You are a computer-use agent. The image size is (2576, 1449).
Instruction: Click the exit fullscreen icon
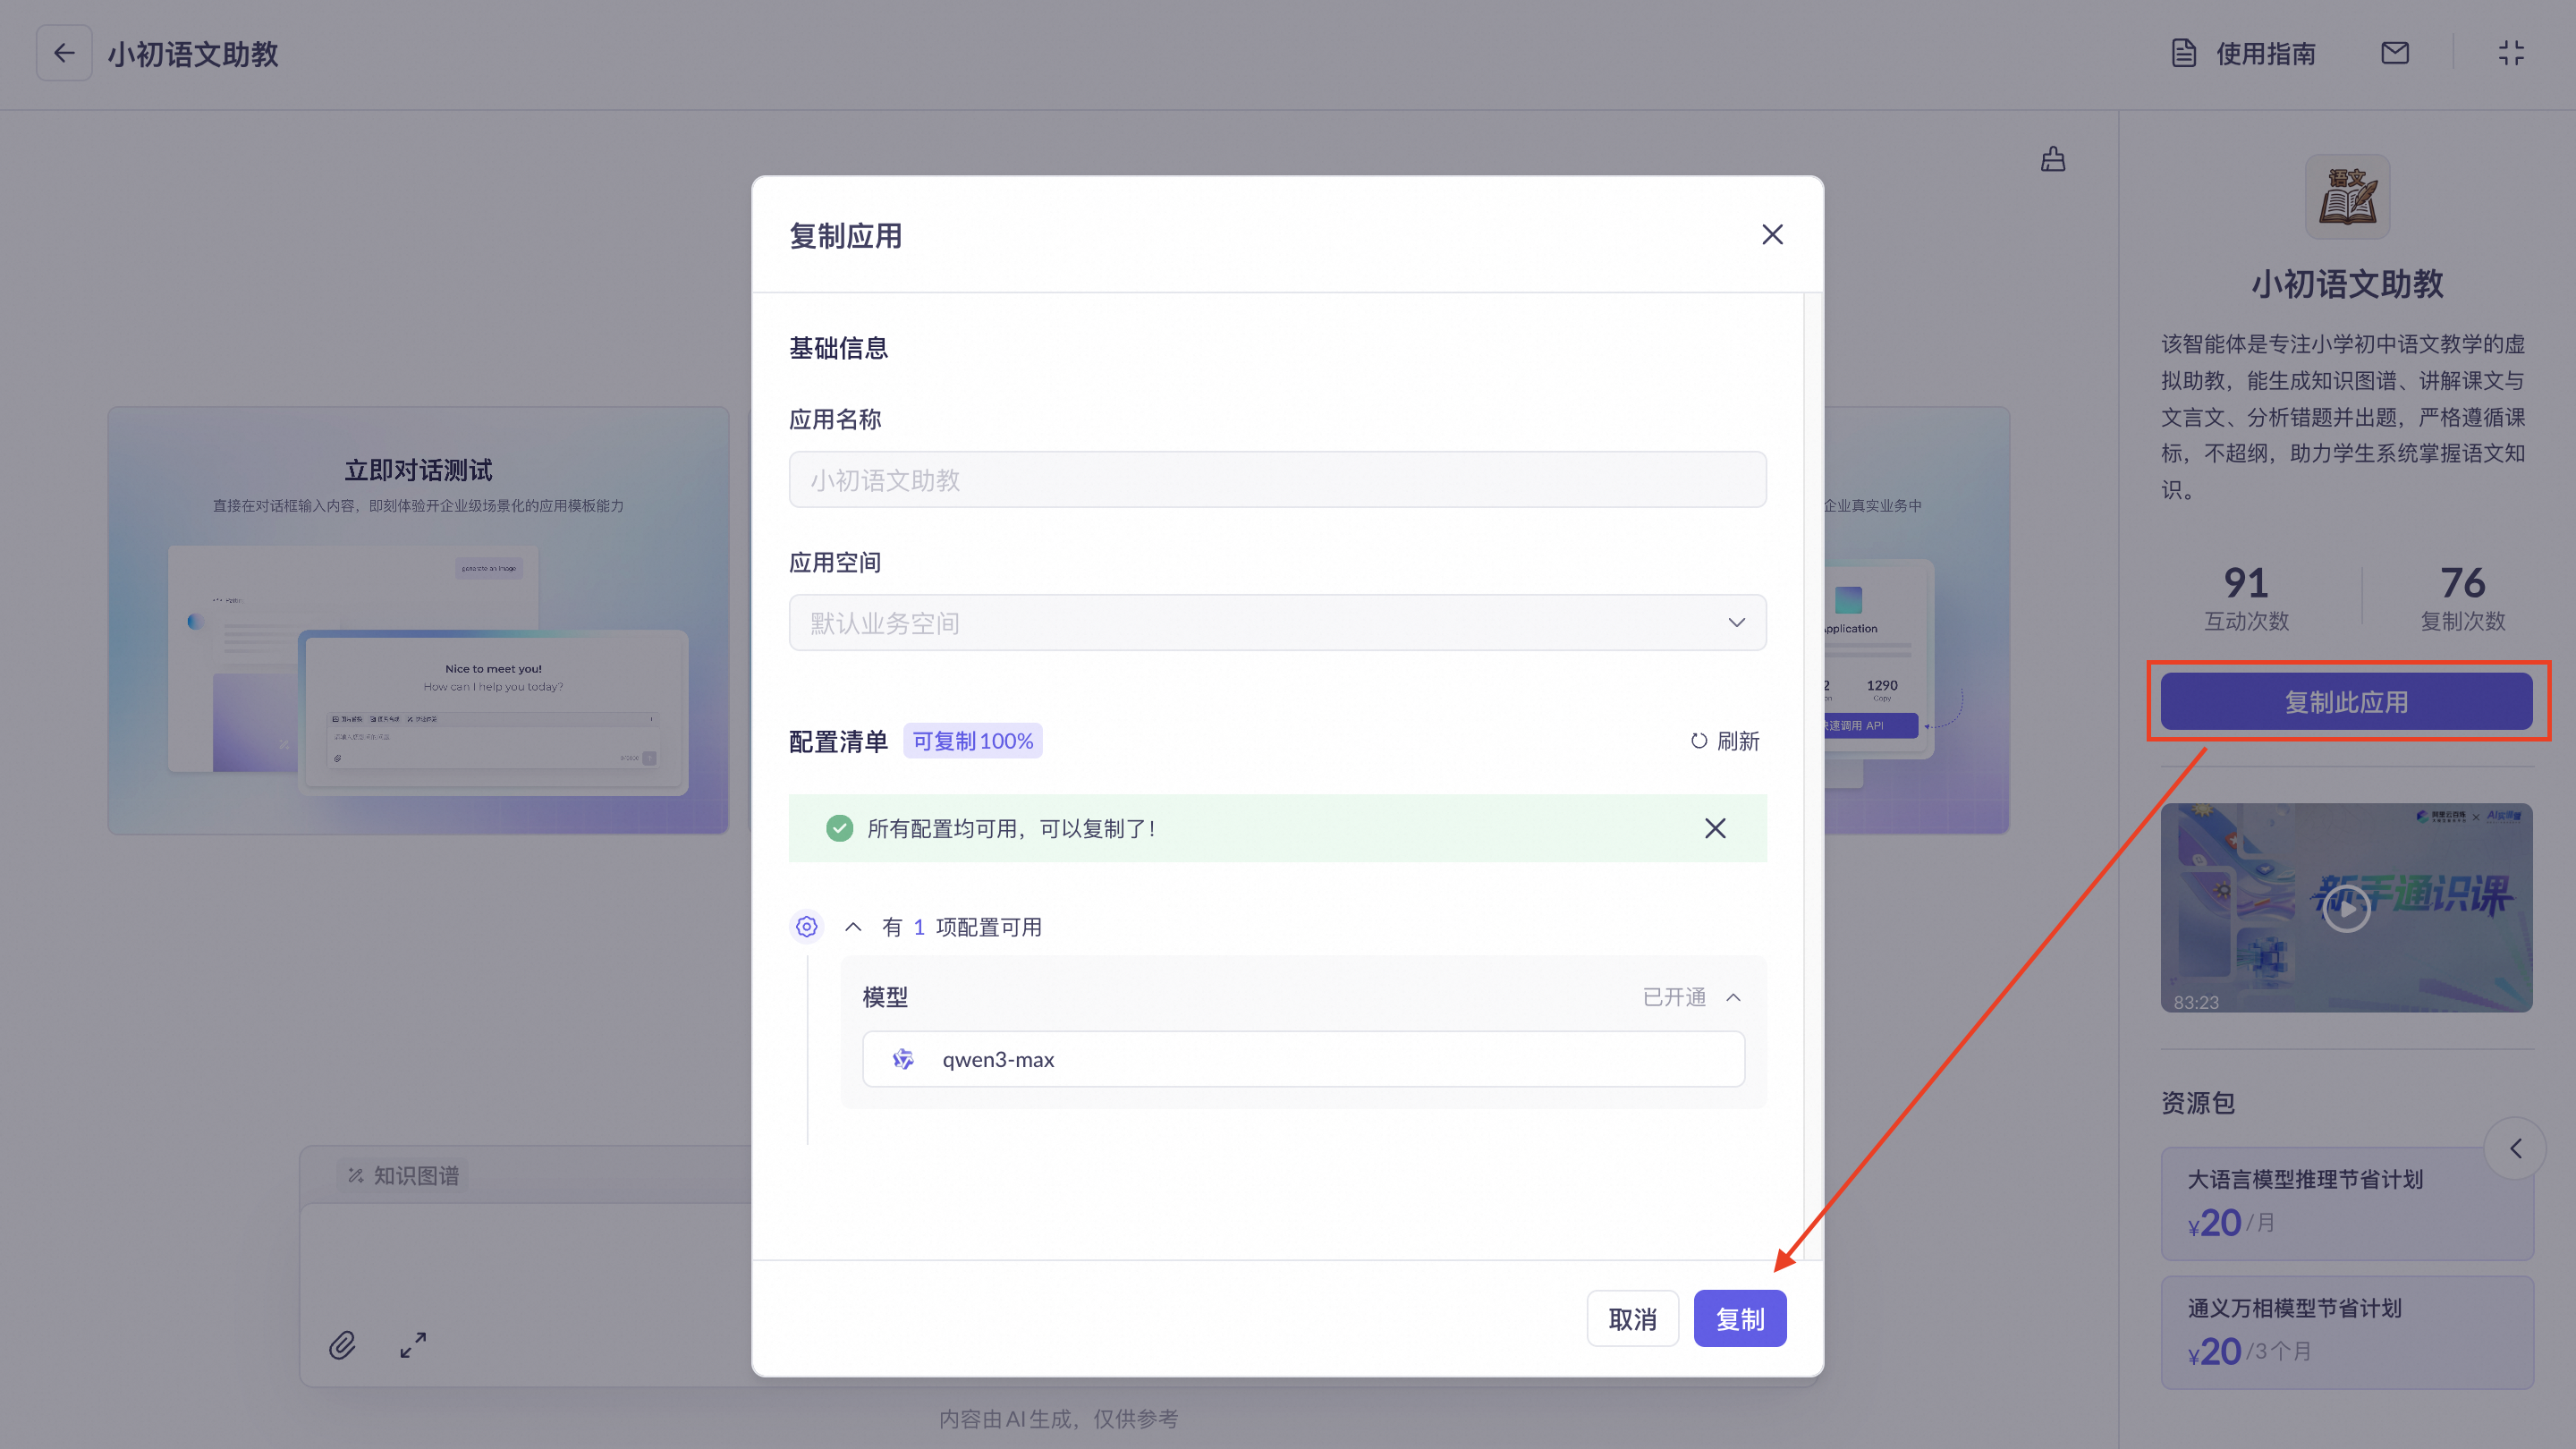pos(2511,53)
